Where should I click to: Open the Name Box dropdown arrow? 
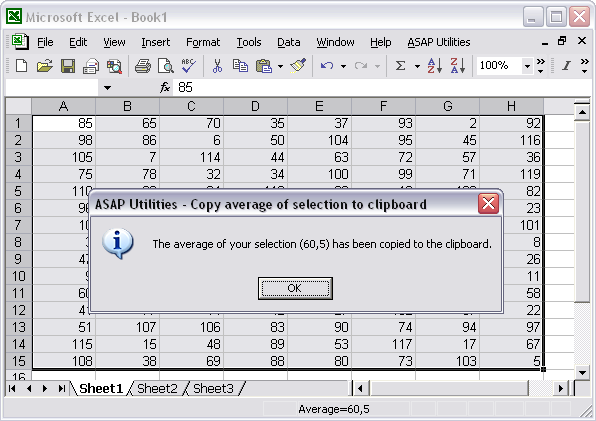point(108,88)
